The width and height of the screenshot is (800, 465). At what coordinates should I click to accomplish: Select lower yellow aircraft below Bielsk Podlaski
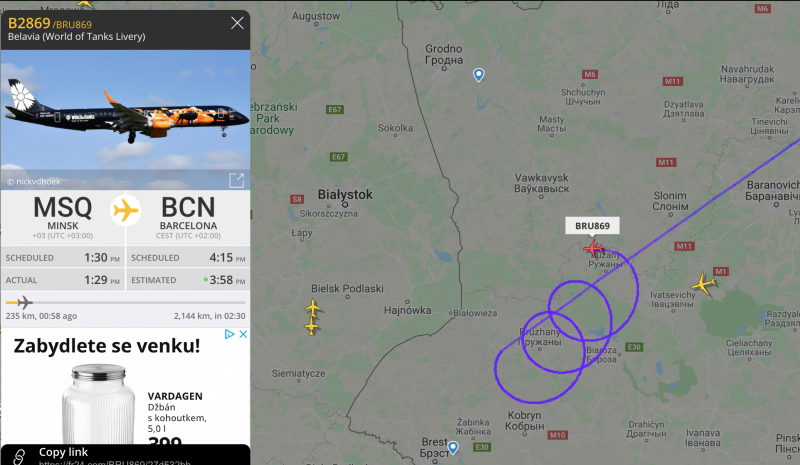click(311, 325)
